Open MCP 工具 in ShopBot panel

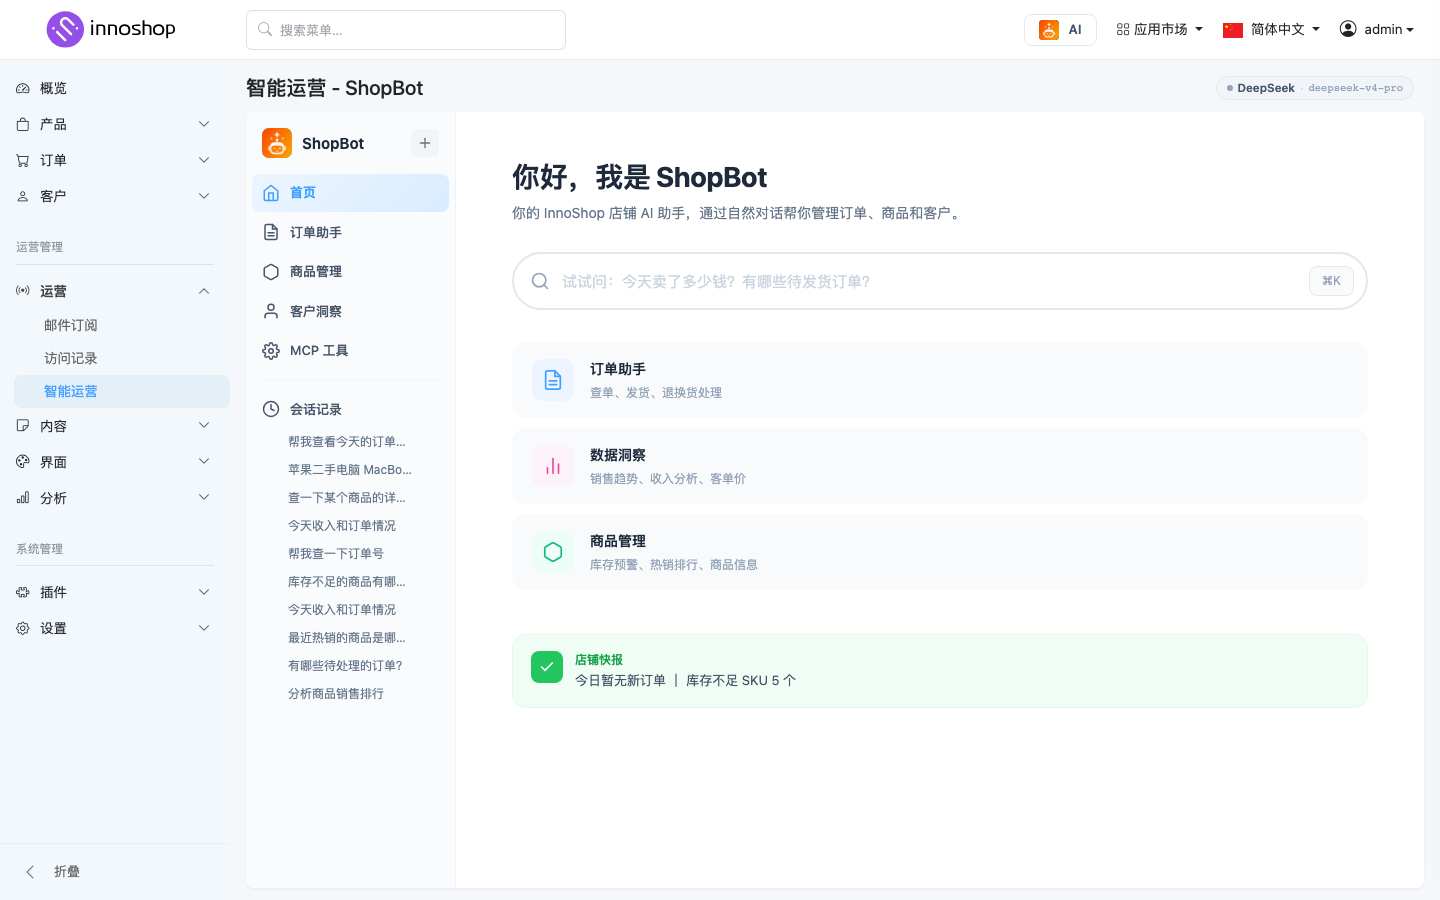(x=350, y=351)
